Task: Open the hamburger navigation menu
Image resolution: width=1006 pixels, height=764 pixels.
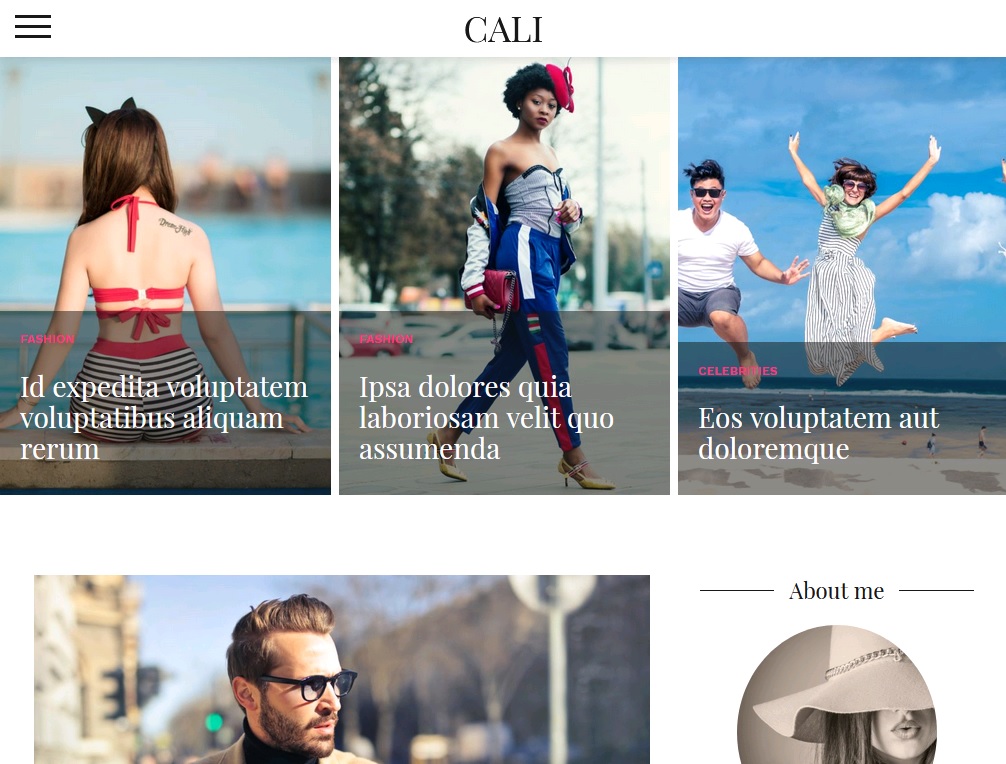Action: (33, 27)
